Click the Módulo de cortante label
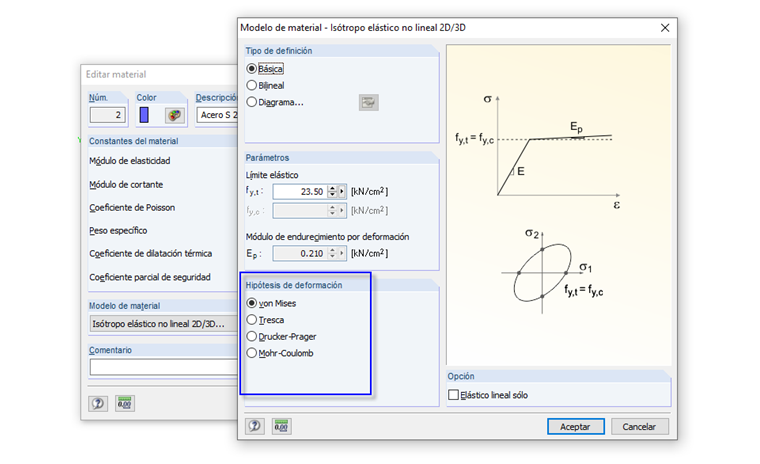This screenshot has height=464, width=760. coord(126,184)
